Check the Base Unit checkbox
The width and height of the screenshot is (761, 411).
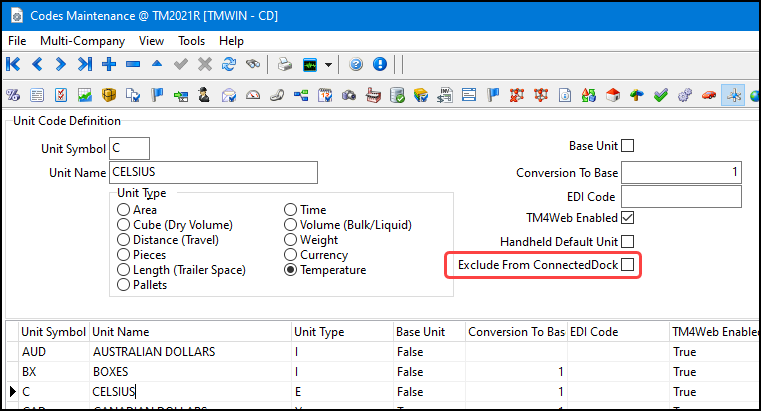(x=627, y=146)
